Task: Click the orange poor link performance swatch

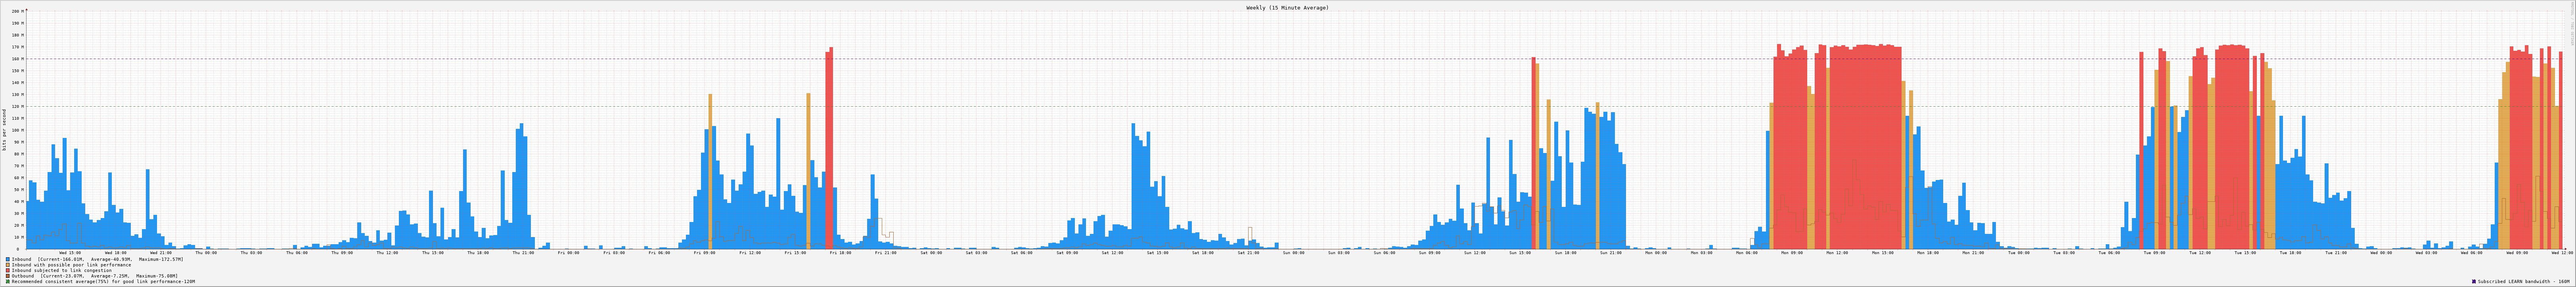Action: click(8, 265)
